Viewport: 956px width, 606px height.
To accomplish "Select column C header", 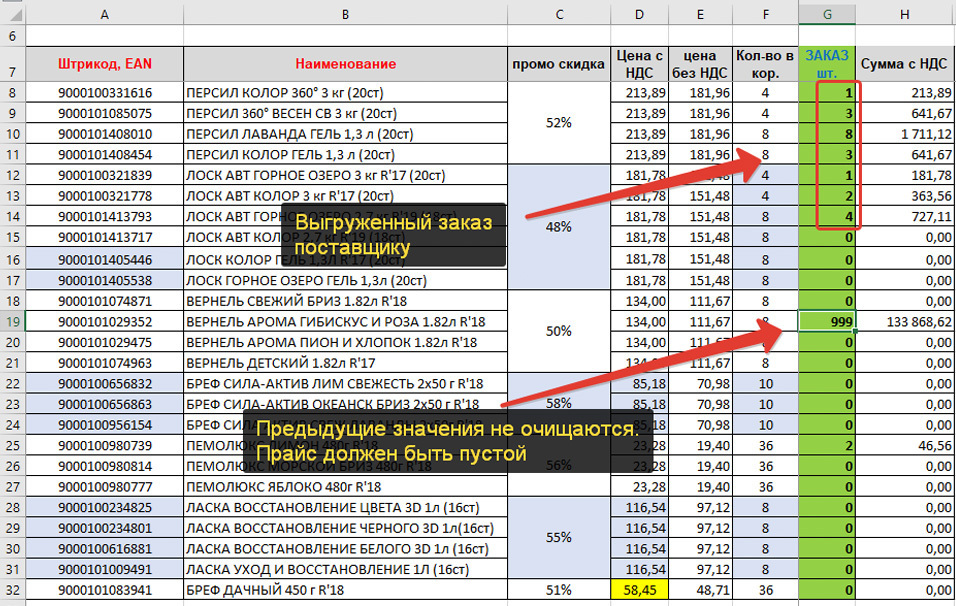I will pos(559,14).
